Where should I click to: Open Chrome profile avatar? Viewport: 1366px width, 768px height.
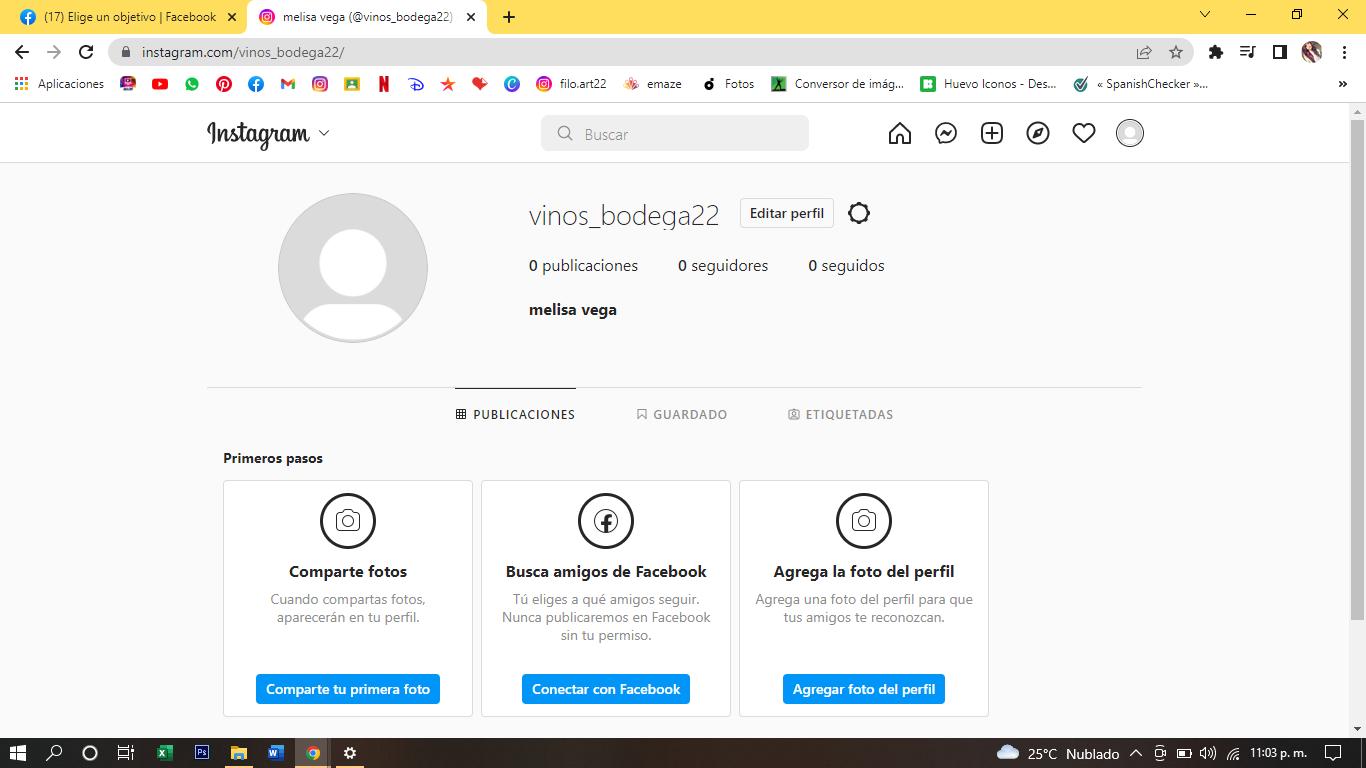[1312, 52]
